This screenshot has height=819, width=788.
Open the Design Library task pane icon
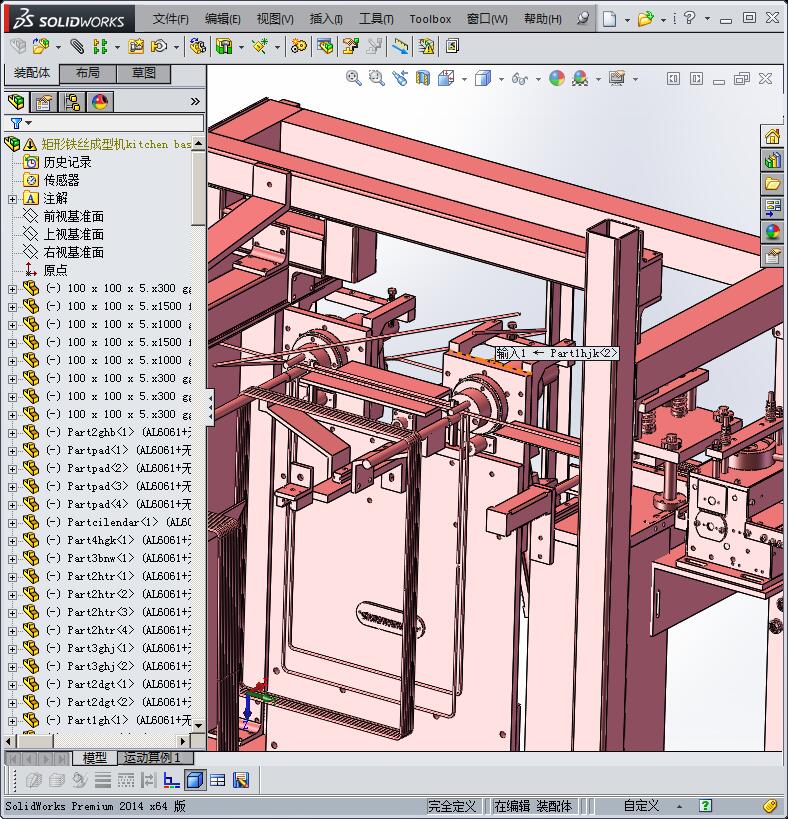pyautogui.click(x=772, y=160)
